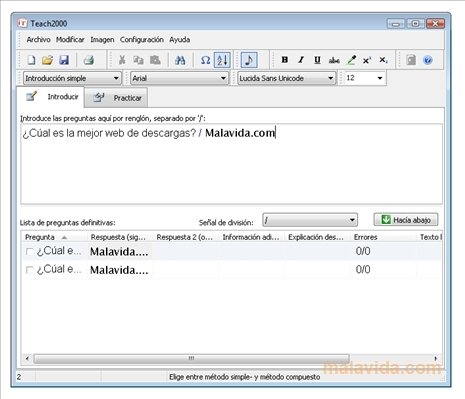The width and height of the screenshot is (465, 399).
Task: Click the gray document icon near help
Action: 411,60
